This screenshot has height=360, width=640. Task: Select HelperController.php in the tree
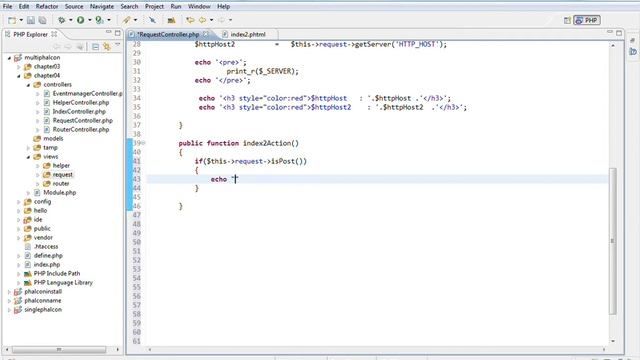coord(81,103)
